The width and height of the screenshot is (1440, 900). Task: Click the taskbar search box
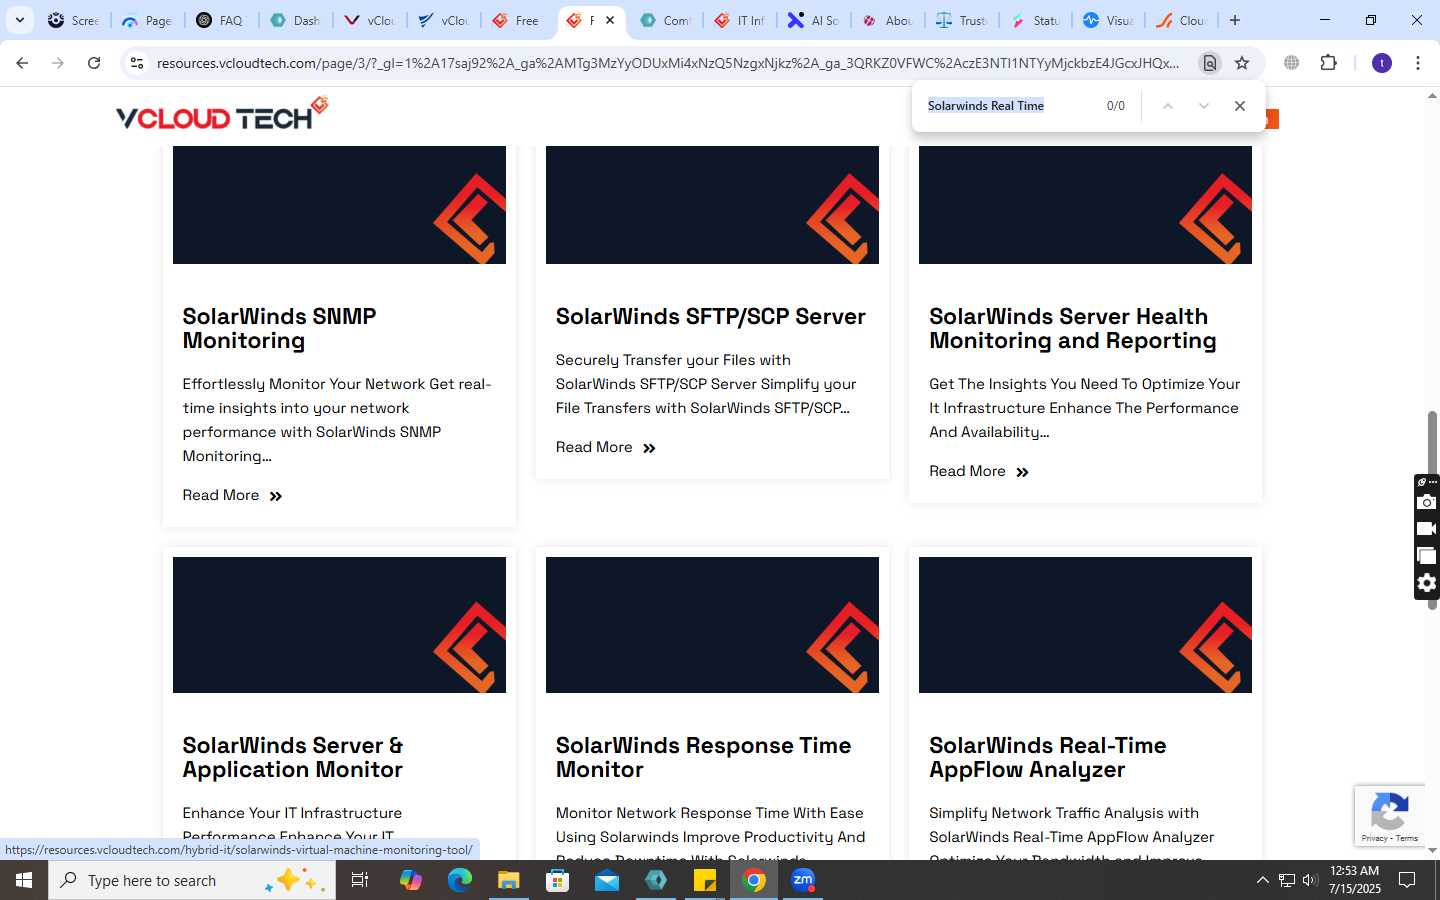coord(192,880)
